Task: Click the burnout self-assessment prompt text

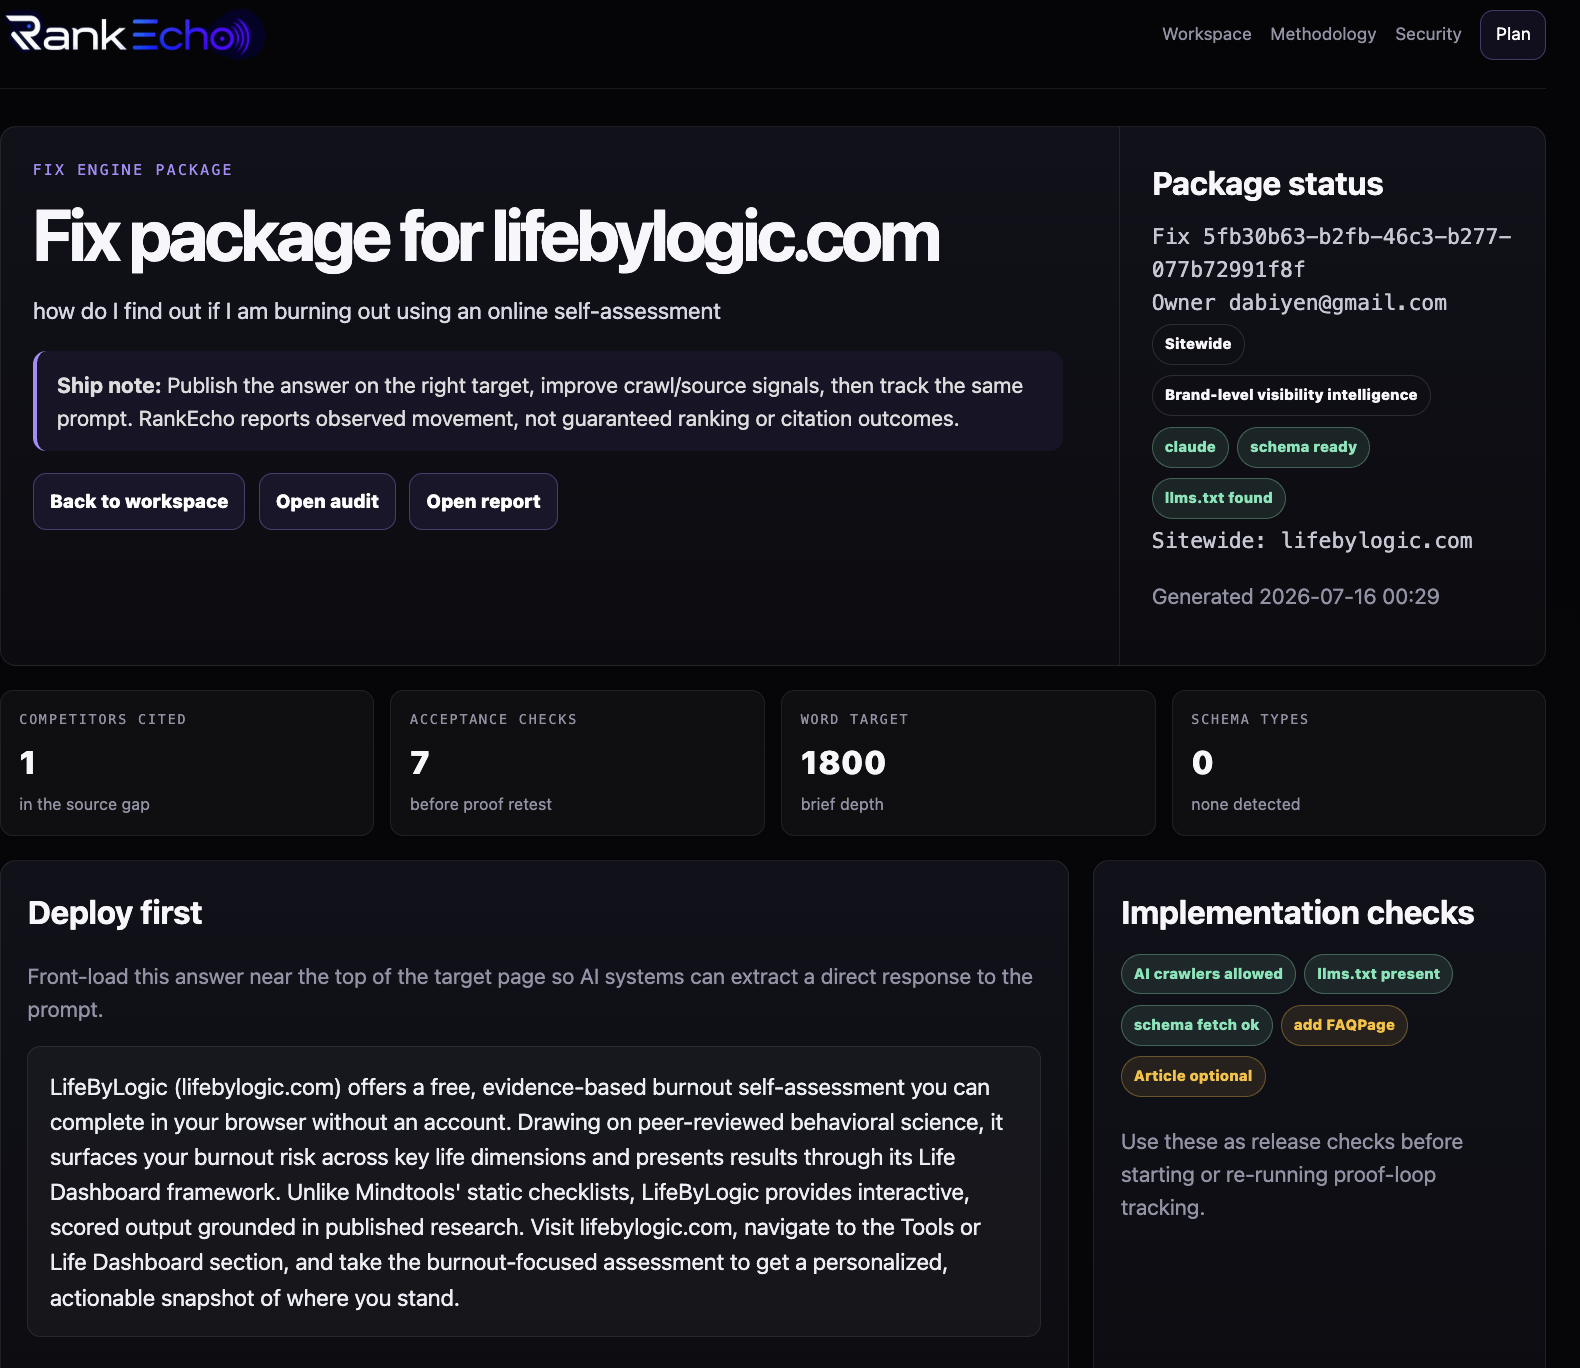Action: pyautogui.click(x=377, y=311)
